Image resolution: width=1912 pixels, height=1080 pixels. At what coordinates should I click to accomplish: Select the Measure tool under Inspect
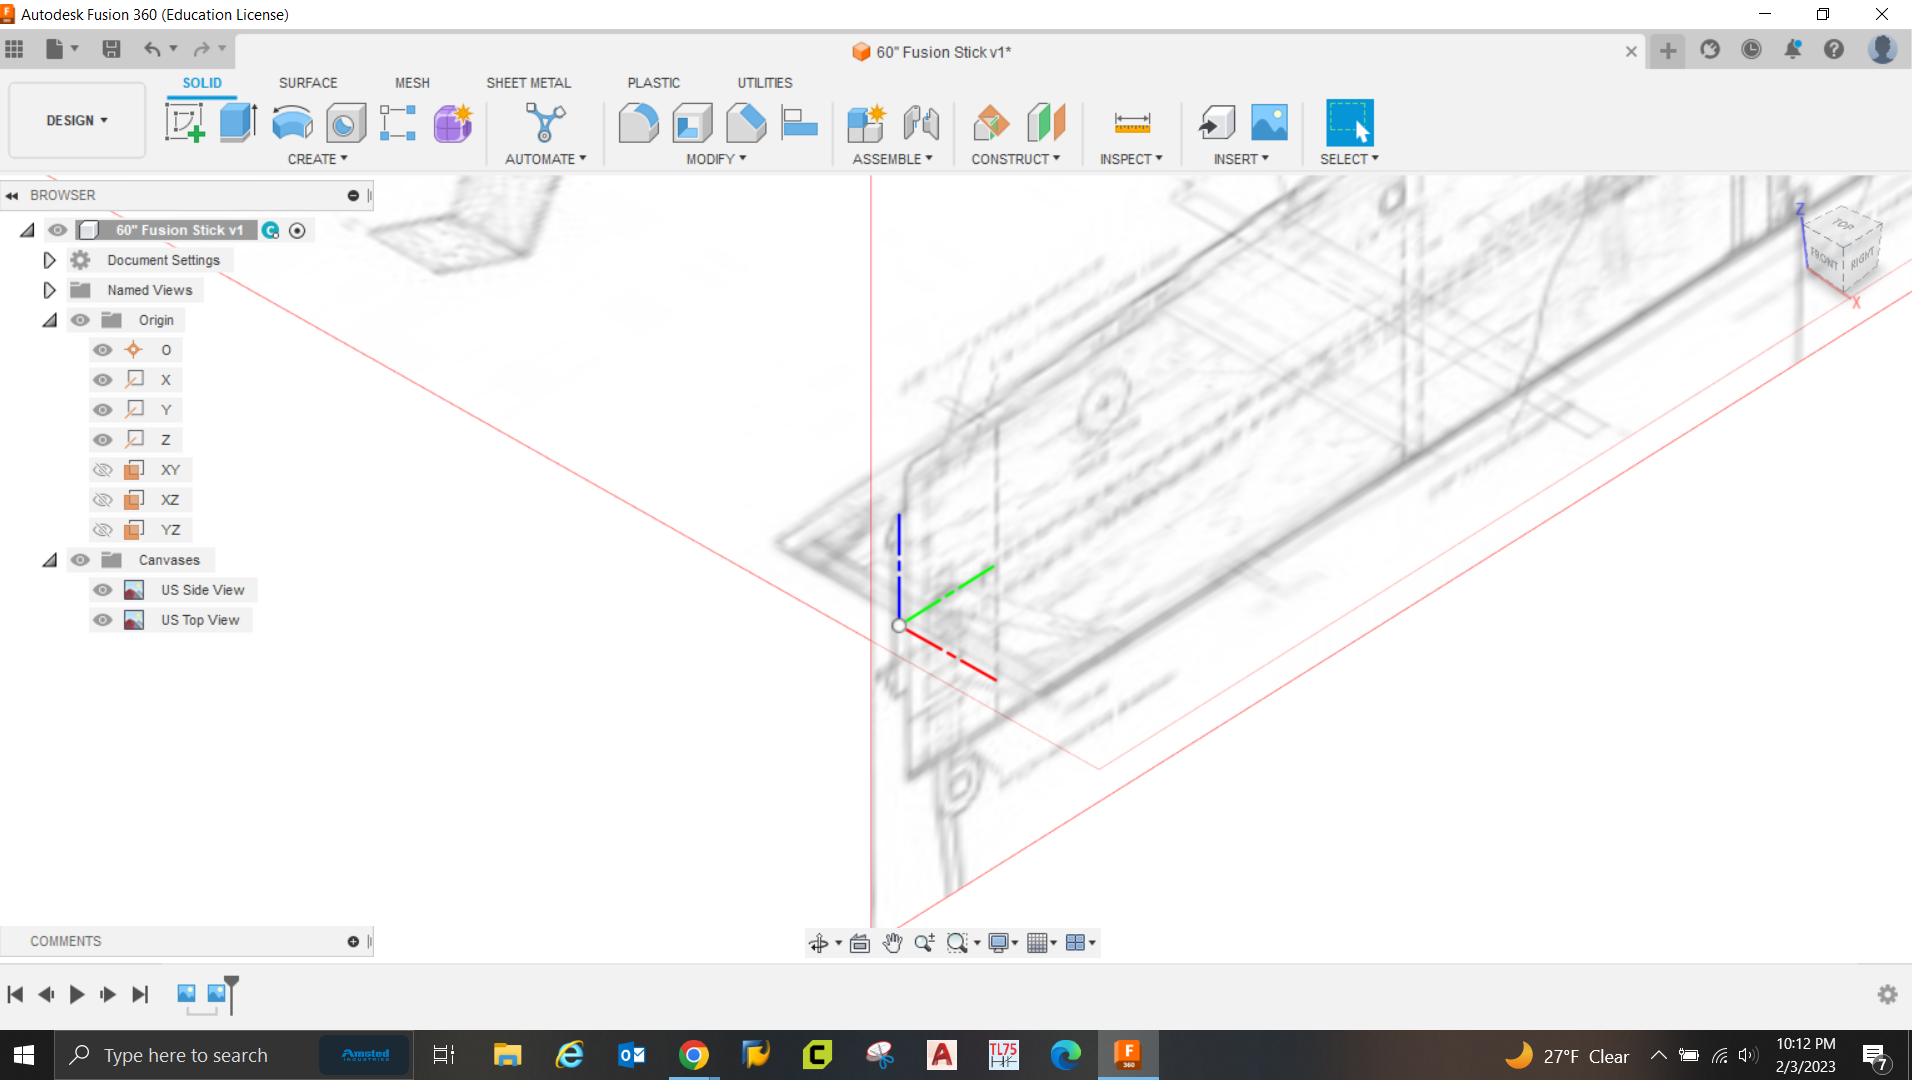pyautogui.click(x=1131, y=121)
